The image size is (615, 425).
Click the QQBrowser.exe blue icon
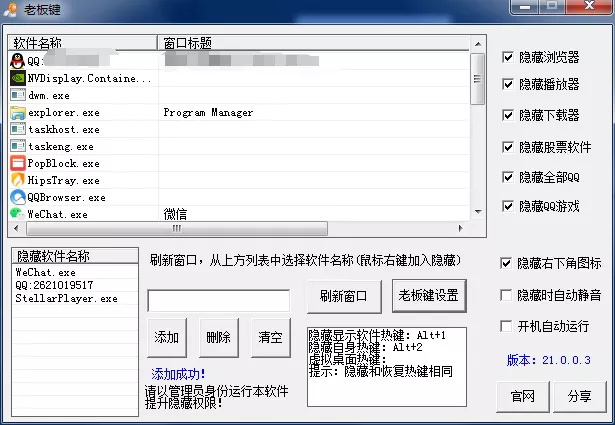(x=18, y=197)
